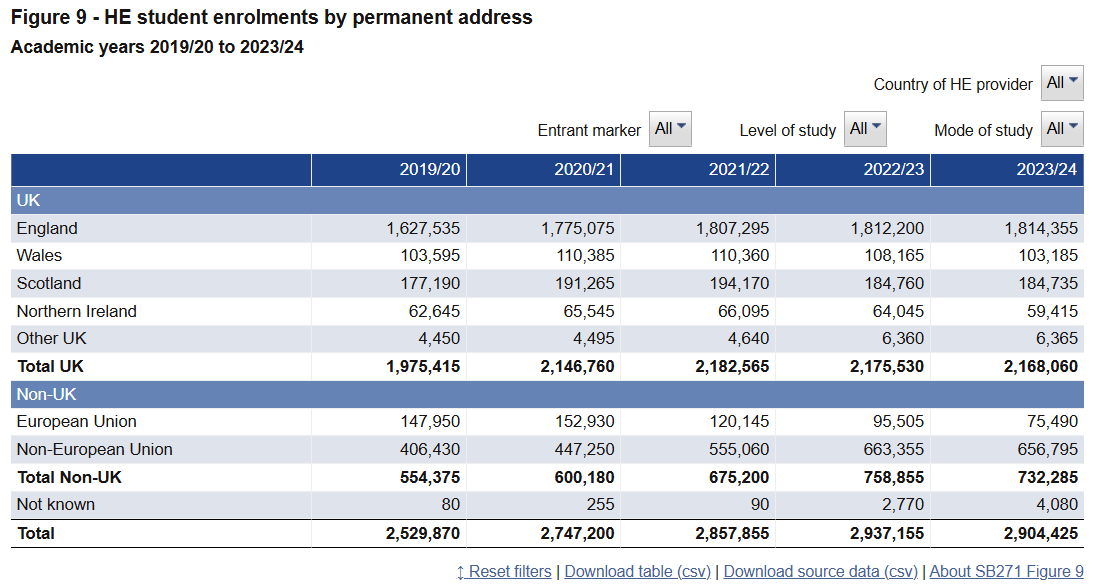Image resolution: width=1105 pixels, height=588 pixels.
Task: Click grand Total 2019/20 value 2,529,870
Action: 423,534
